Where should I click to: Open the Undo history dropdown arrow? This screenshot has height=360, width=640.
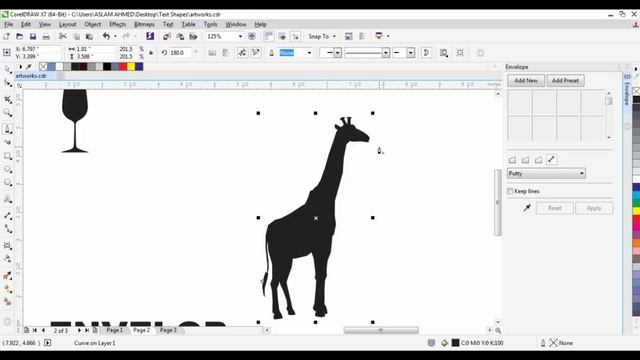pyautogui.click(x=115, y=36)
